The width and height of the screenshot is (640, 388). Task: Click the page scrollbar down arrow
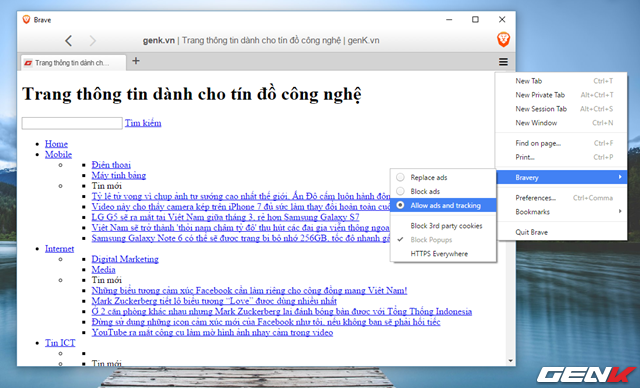point(510,361)
